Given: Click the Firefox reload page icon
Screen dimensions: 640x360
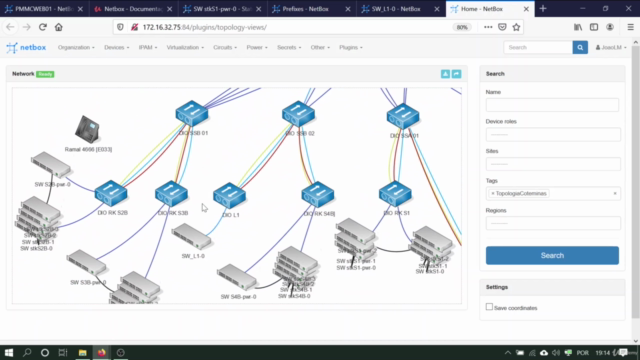Looking at the screenshot, I should pyautogui.click(x=42, y=27).
